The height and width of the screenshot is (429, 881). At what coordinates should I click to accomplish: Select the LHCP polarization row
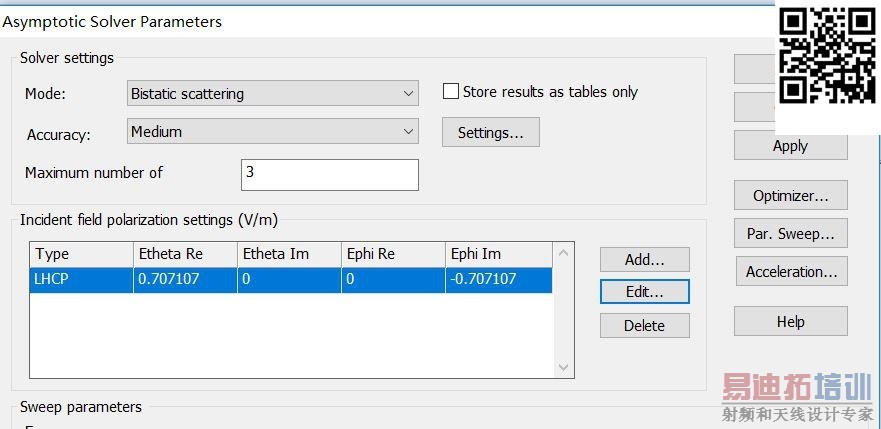290,280
